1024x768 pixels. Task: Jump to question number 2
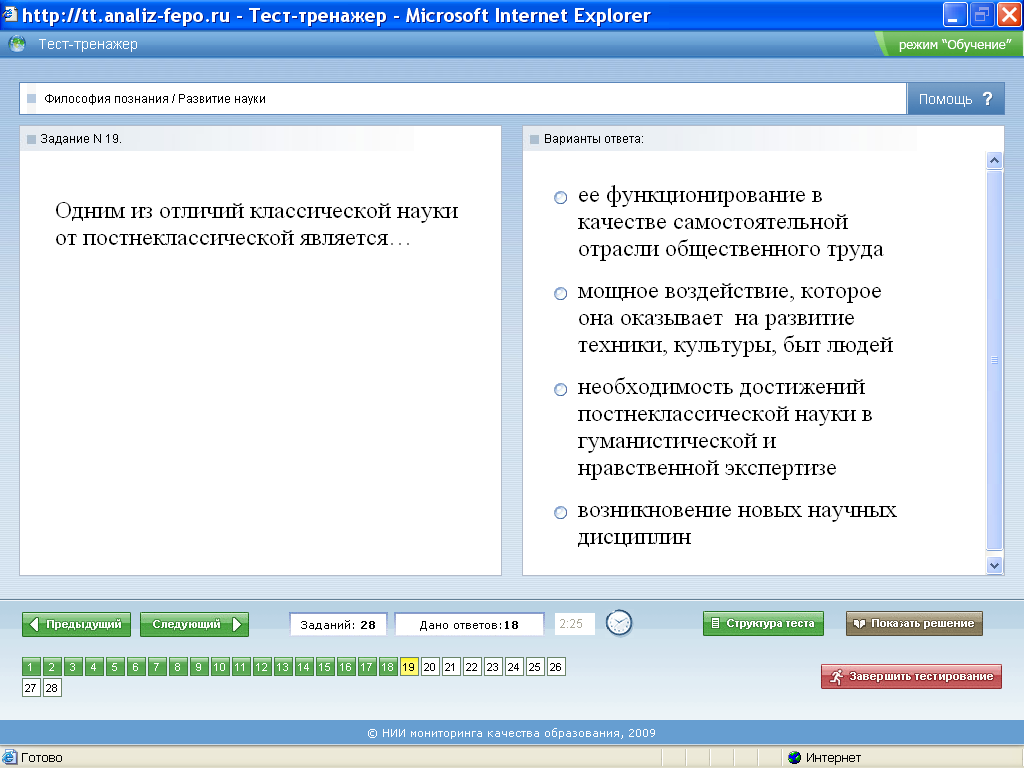(x=52, y=667)
